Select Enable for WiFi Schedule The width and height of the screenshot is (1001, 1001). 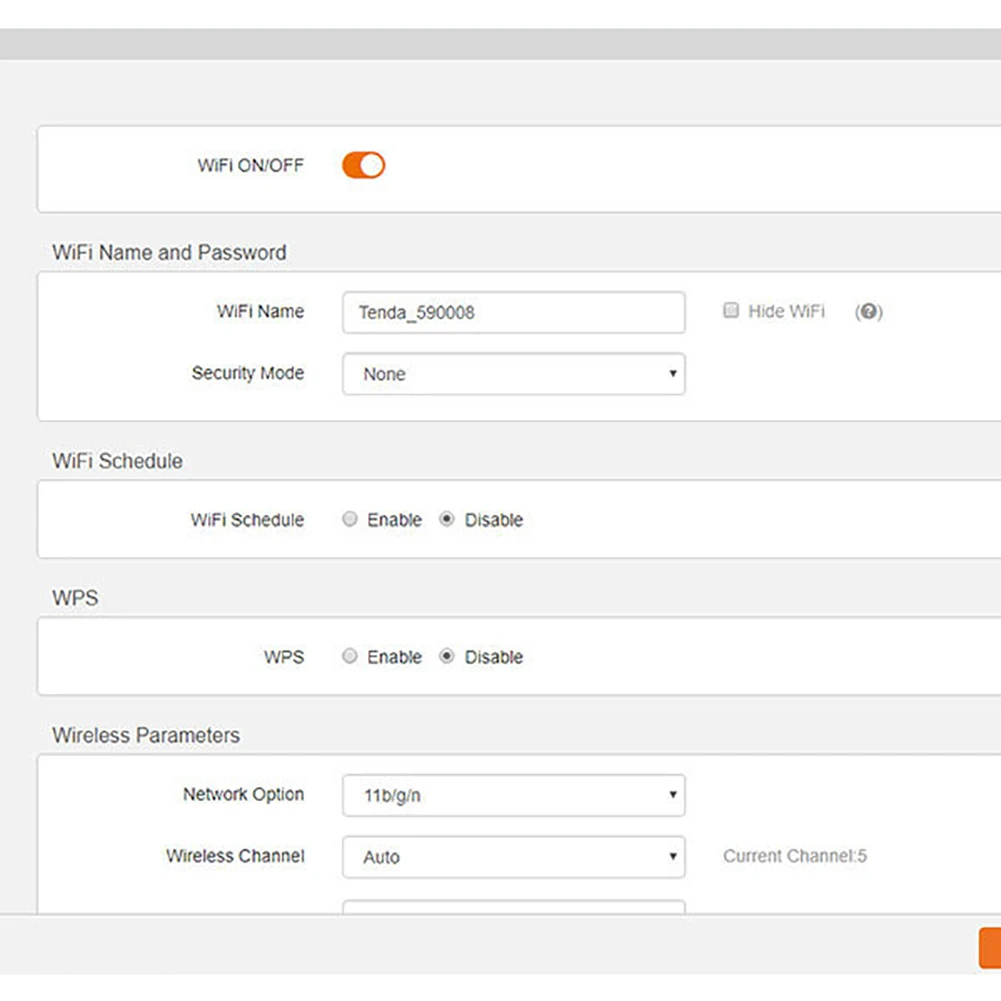350,518
